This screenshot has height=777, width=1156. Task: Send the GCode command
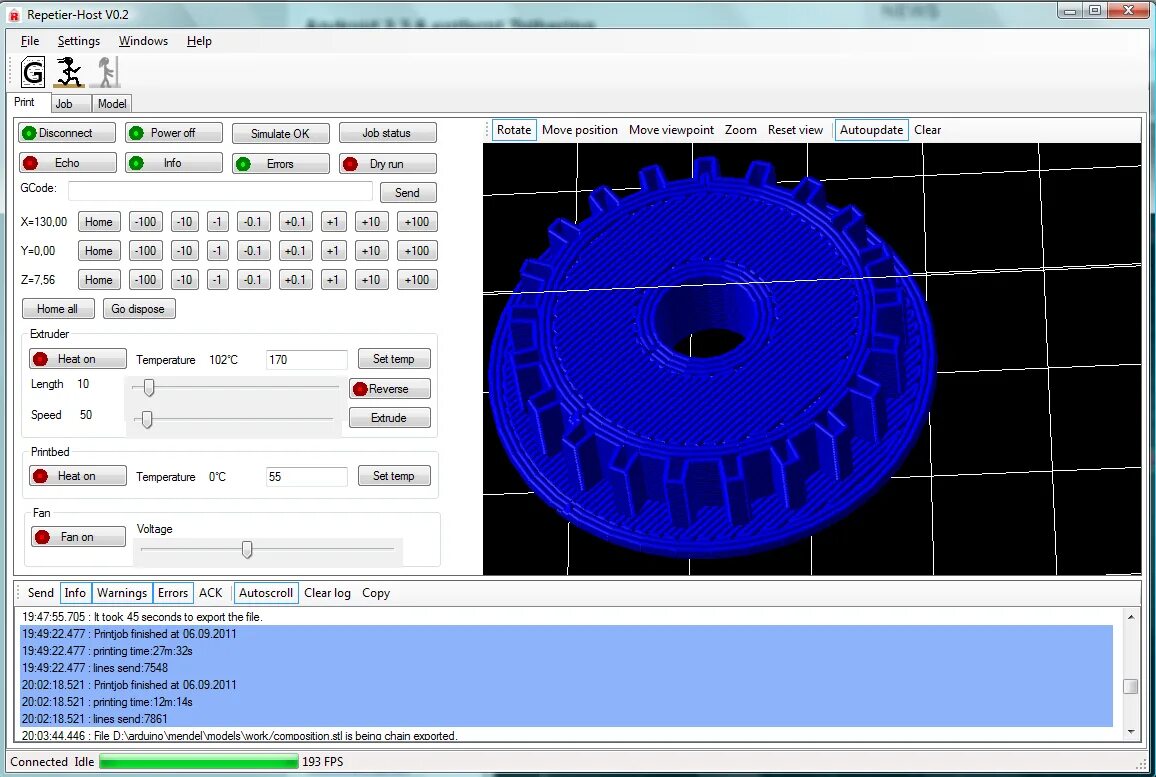pyautogui.click(x=408, y=192)
